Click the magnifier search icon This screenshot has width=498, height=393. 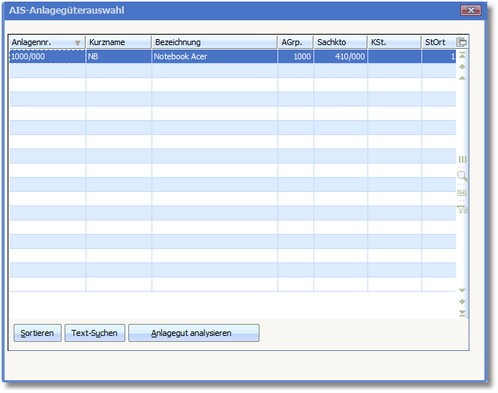point(462,176)
